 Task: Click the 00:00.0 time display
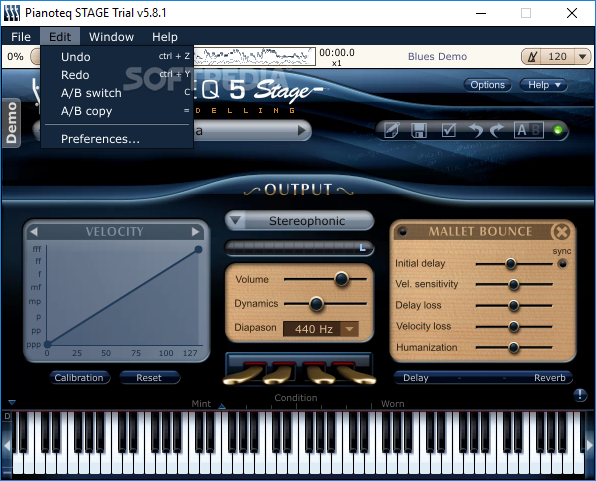point(337,52)
